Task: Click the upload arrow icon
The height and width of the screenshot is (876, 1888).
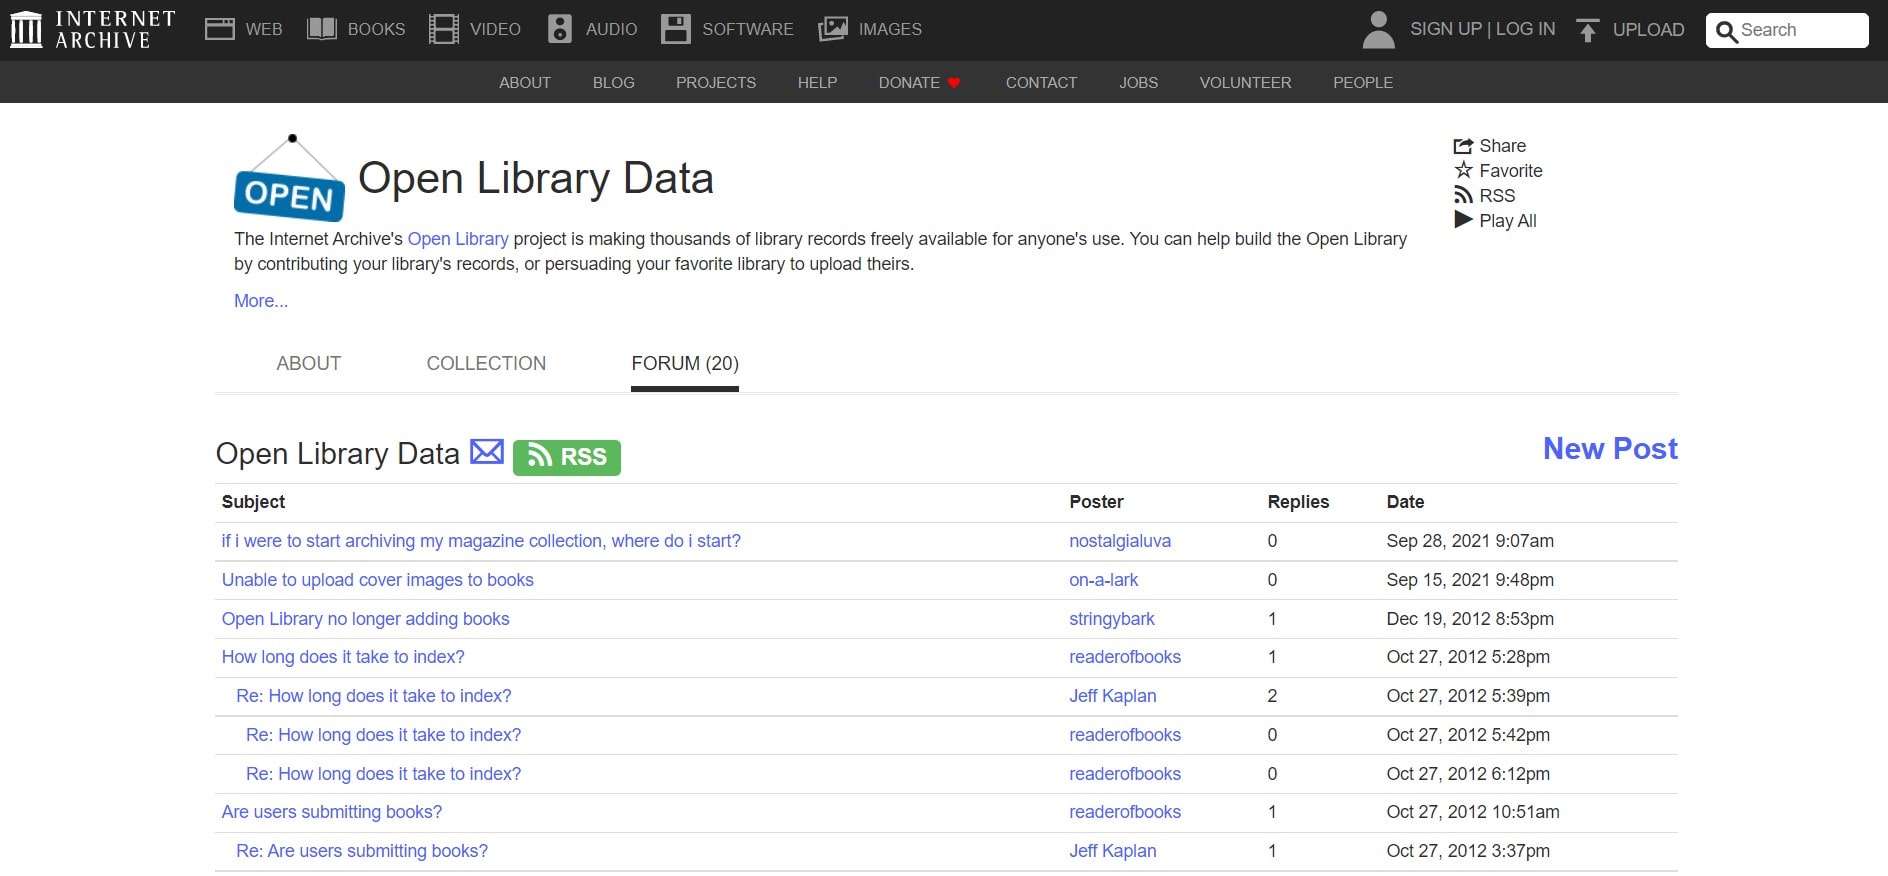Action: (x=1587, y=30)
